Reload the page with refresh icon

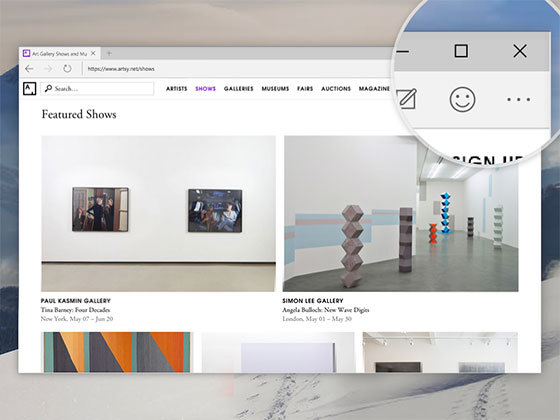point(67,68)
